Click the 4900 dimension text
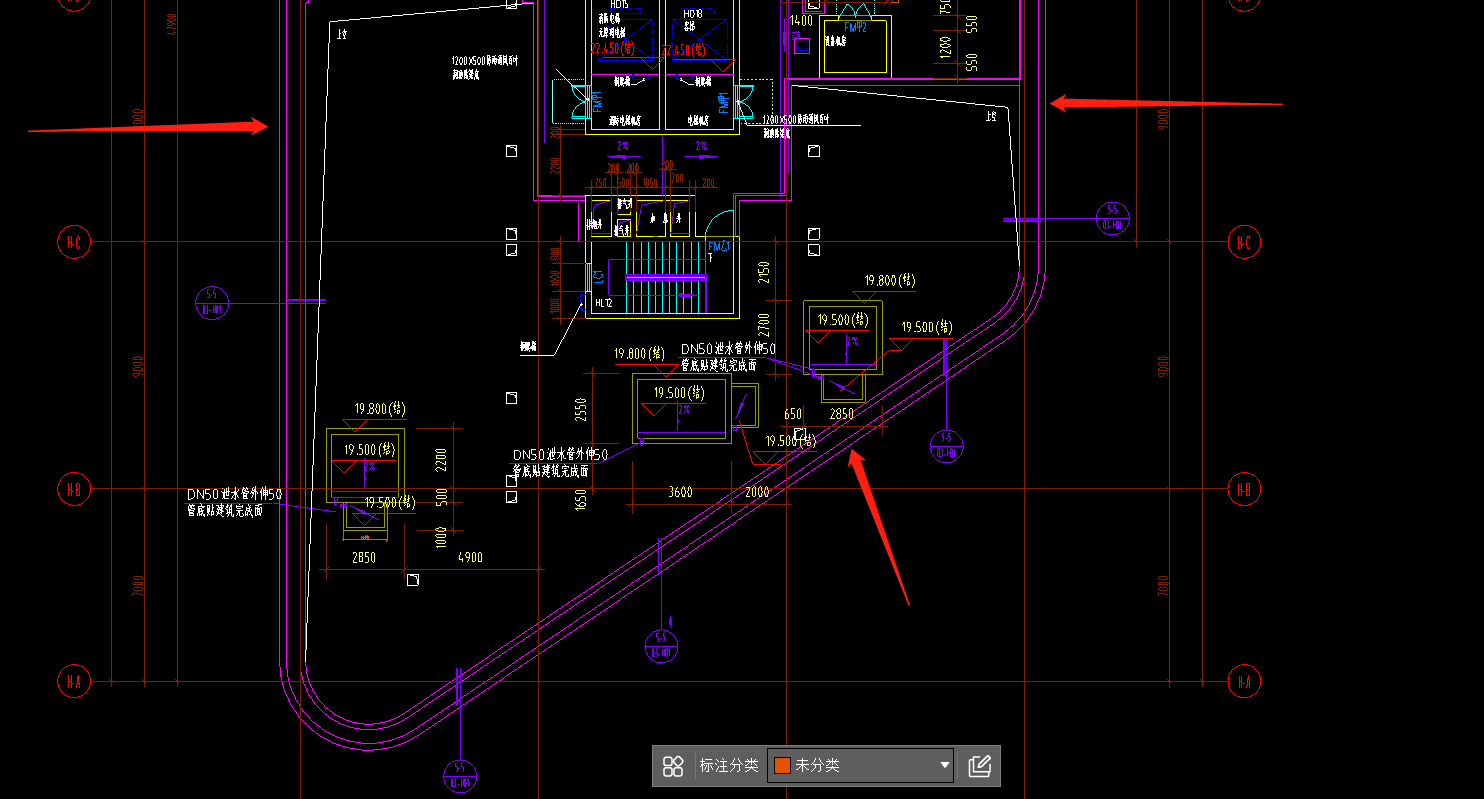This screenshot has height=799, width=1484. click(x=470, y=558)
